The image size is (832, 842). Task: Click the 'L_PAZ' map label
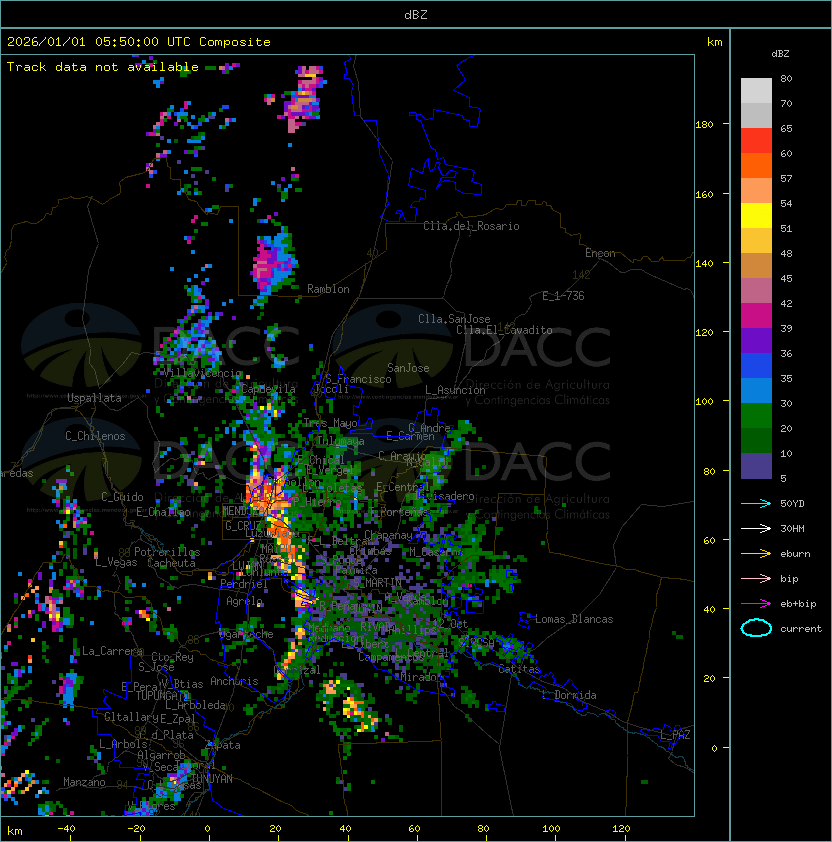coord(675,735)
